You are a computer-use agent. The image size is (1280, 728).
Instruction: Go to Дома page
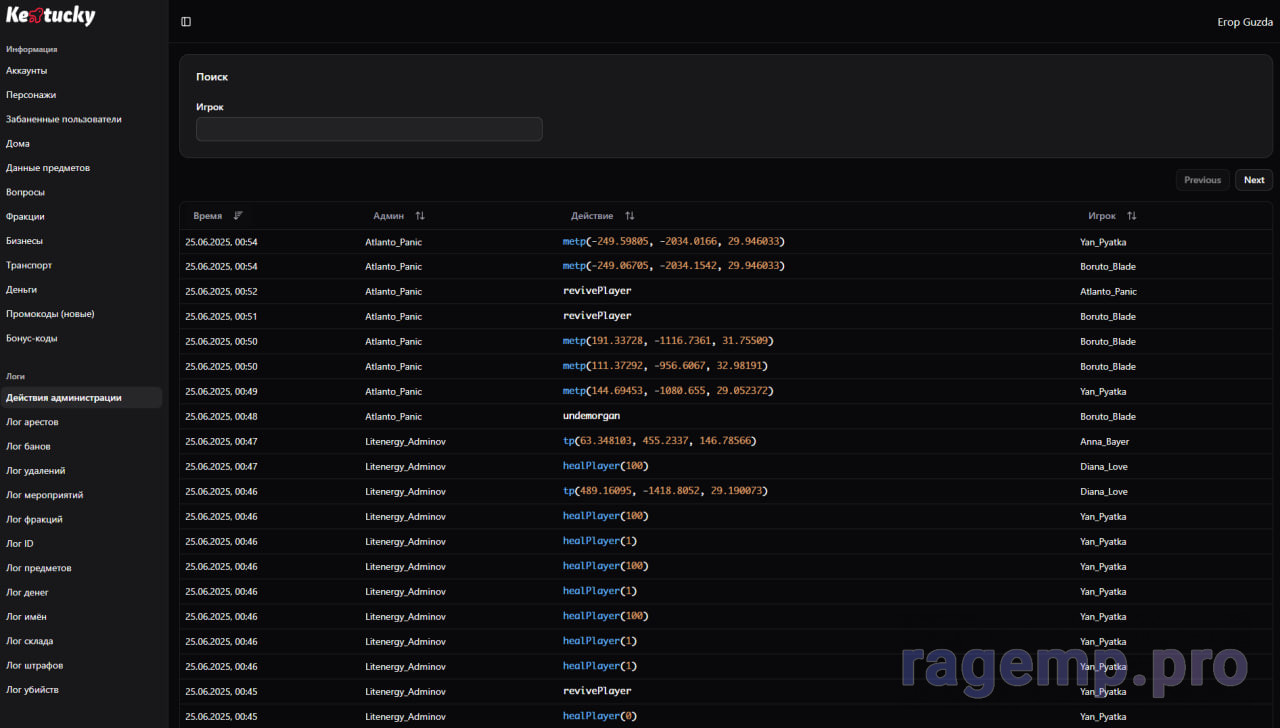(x=18, y=144)
